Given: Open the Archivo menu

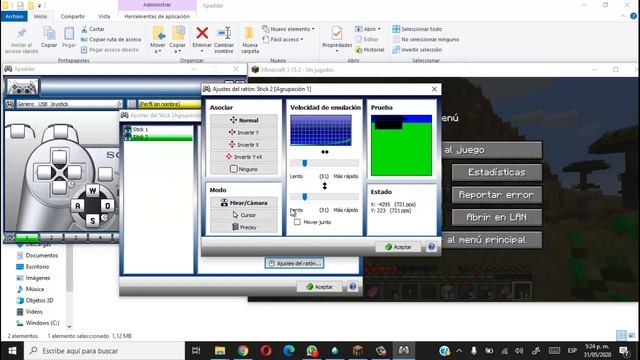Looking at the screenshot, I should pos(14,16).
